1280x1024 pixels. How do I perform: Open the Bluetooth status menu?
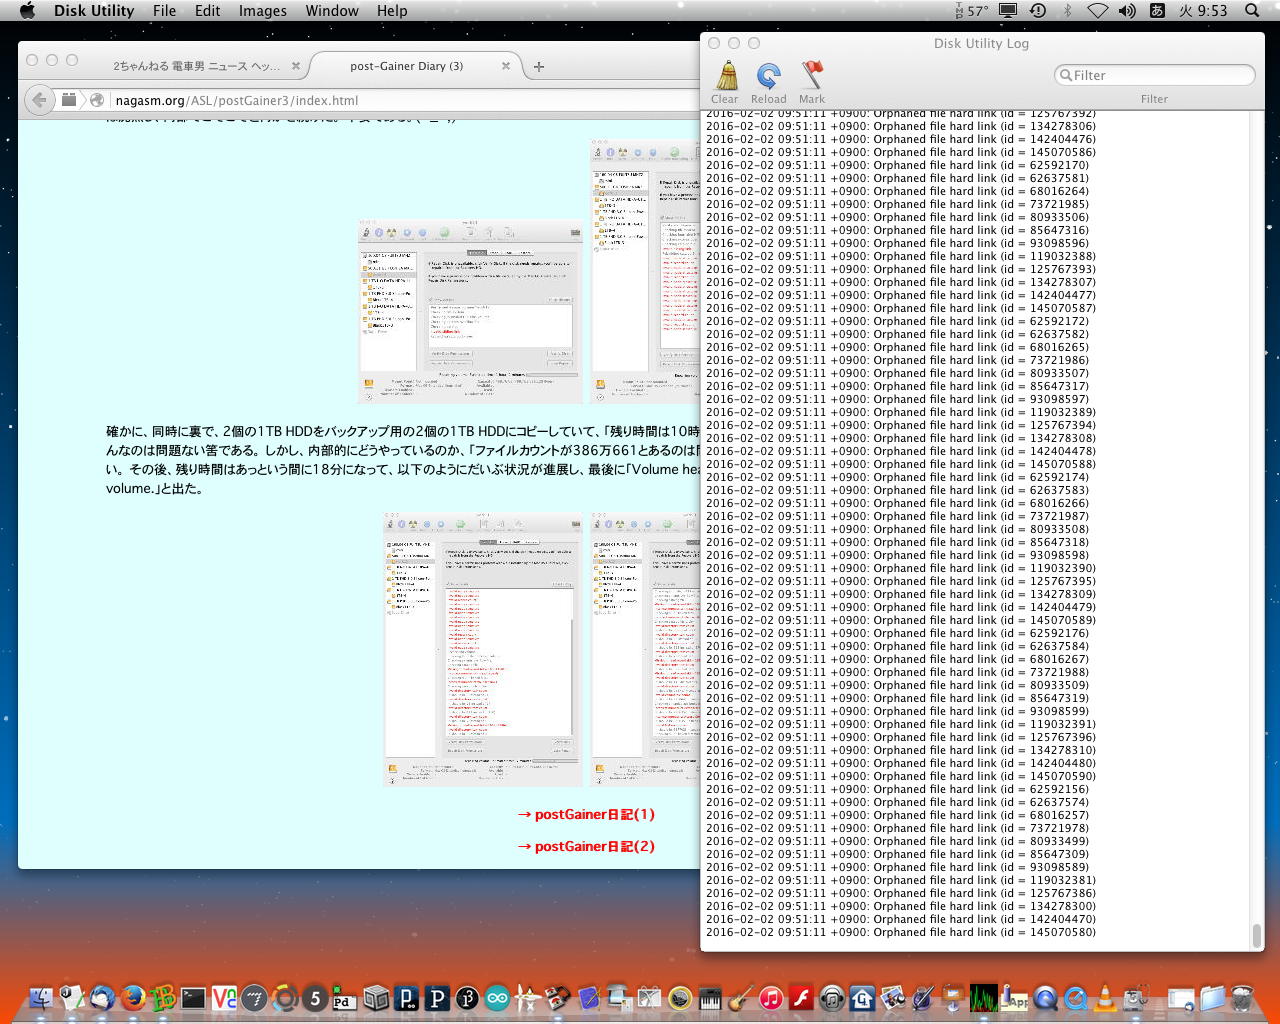[1067, 11]
